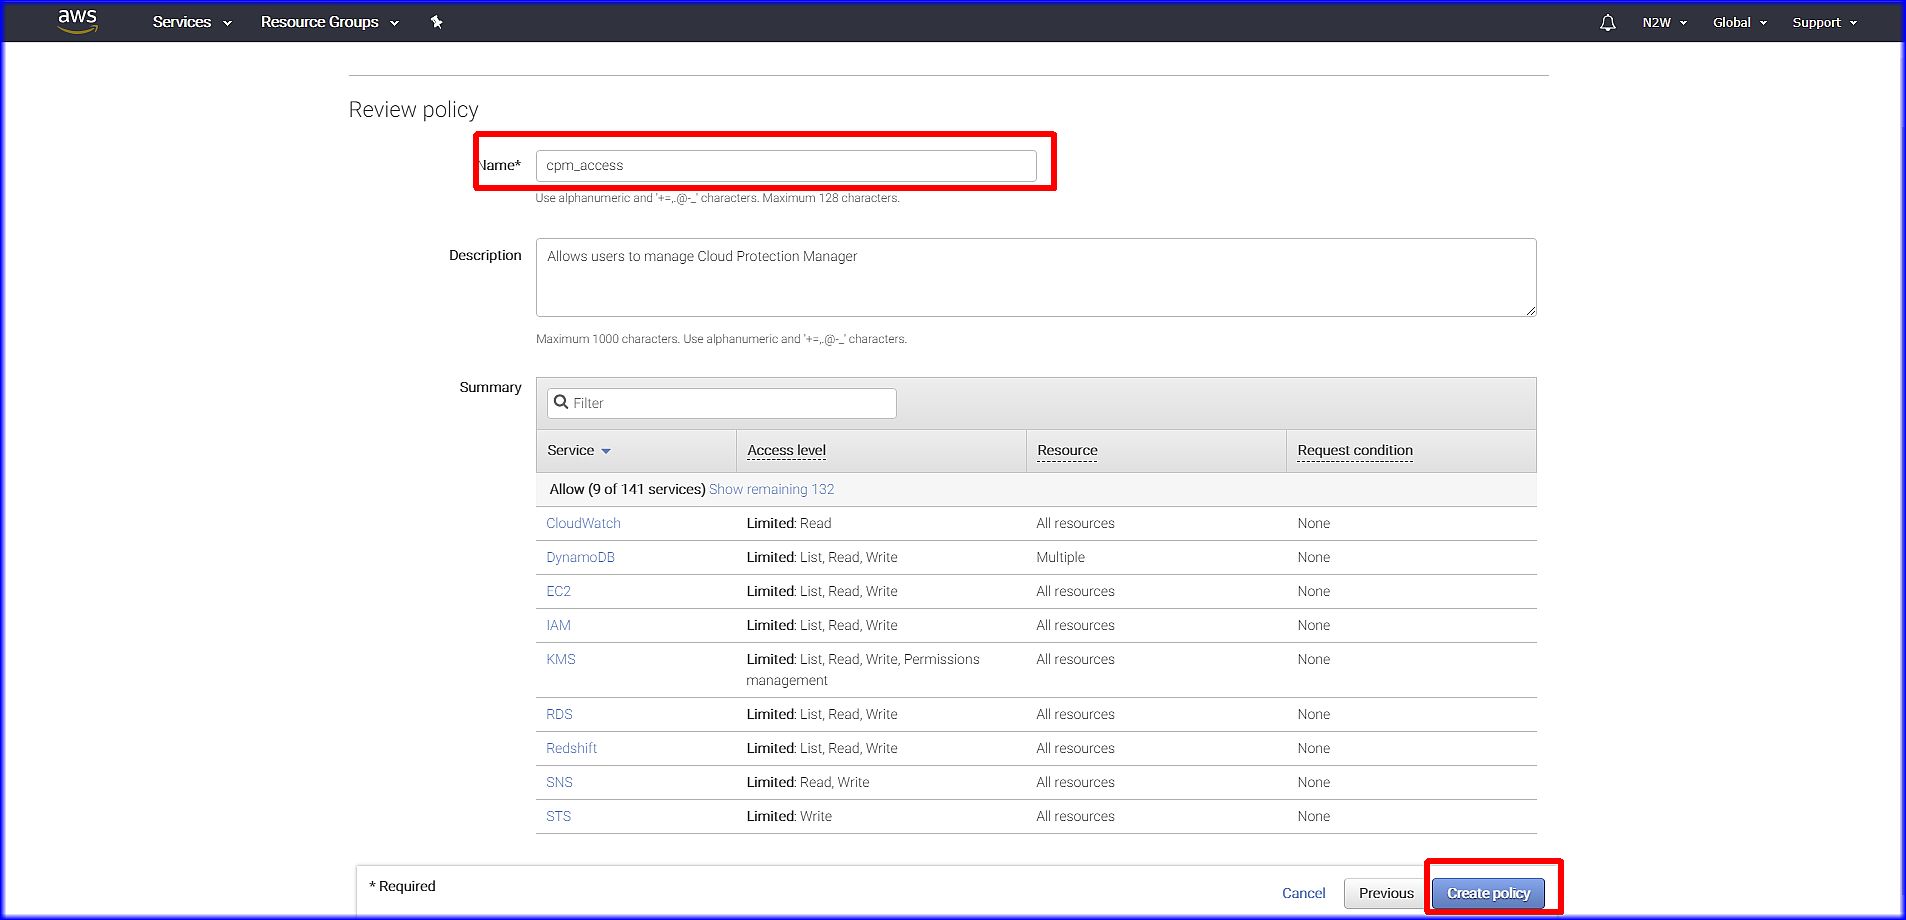
Task: Open the CloudWatch service link
Action: 583,523
